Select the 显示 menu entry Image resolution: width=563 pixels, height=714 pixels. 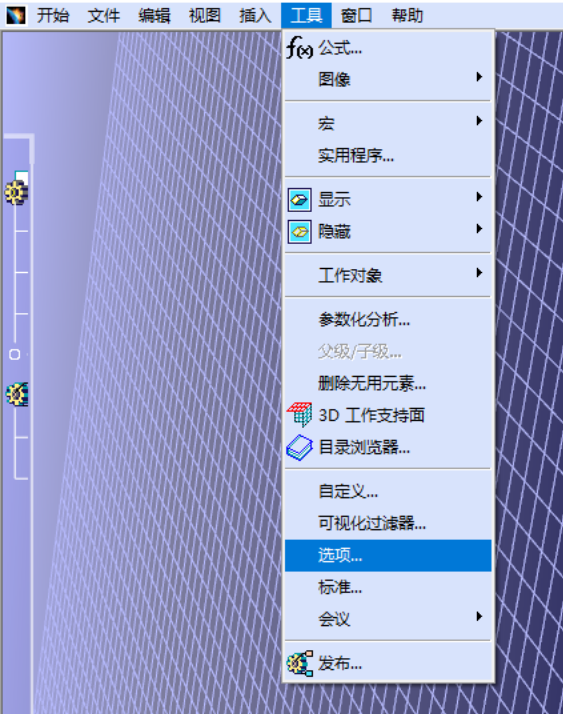388,199
